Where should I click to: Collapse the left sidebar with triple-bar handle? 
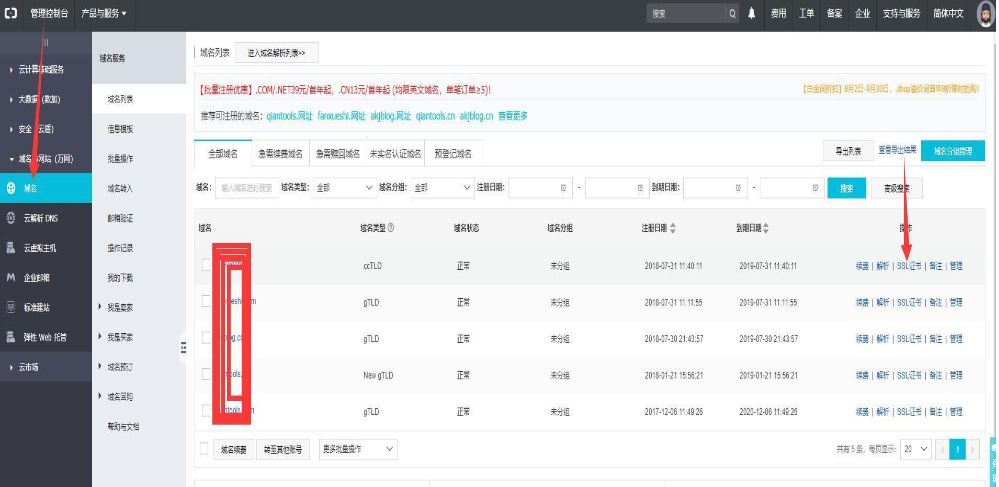tap(45, 43)
